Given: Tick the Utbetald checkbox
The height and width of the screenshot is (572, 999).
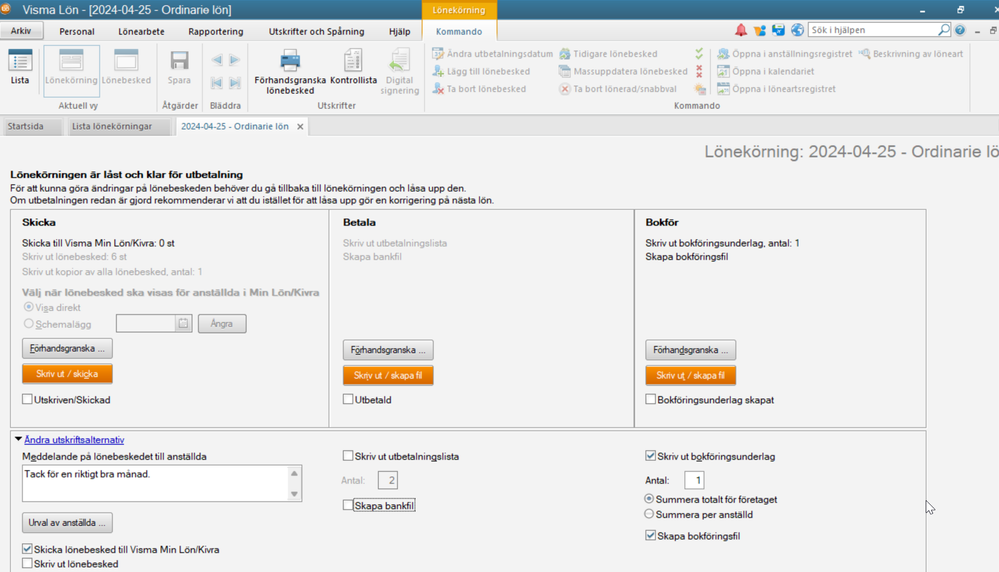Looking at the screenshot, I should [348, 400].
